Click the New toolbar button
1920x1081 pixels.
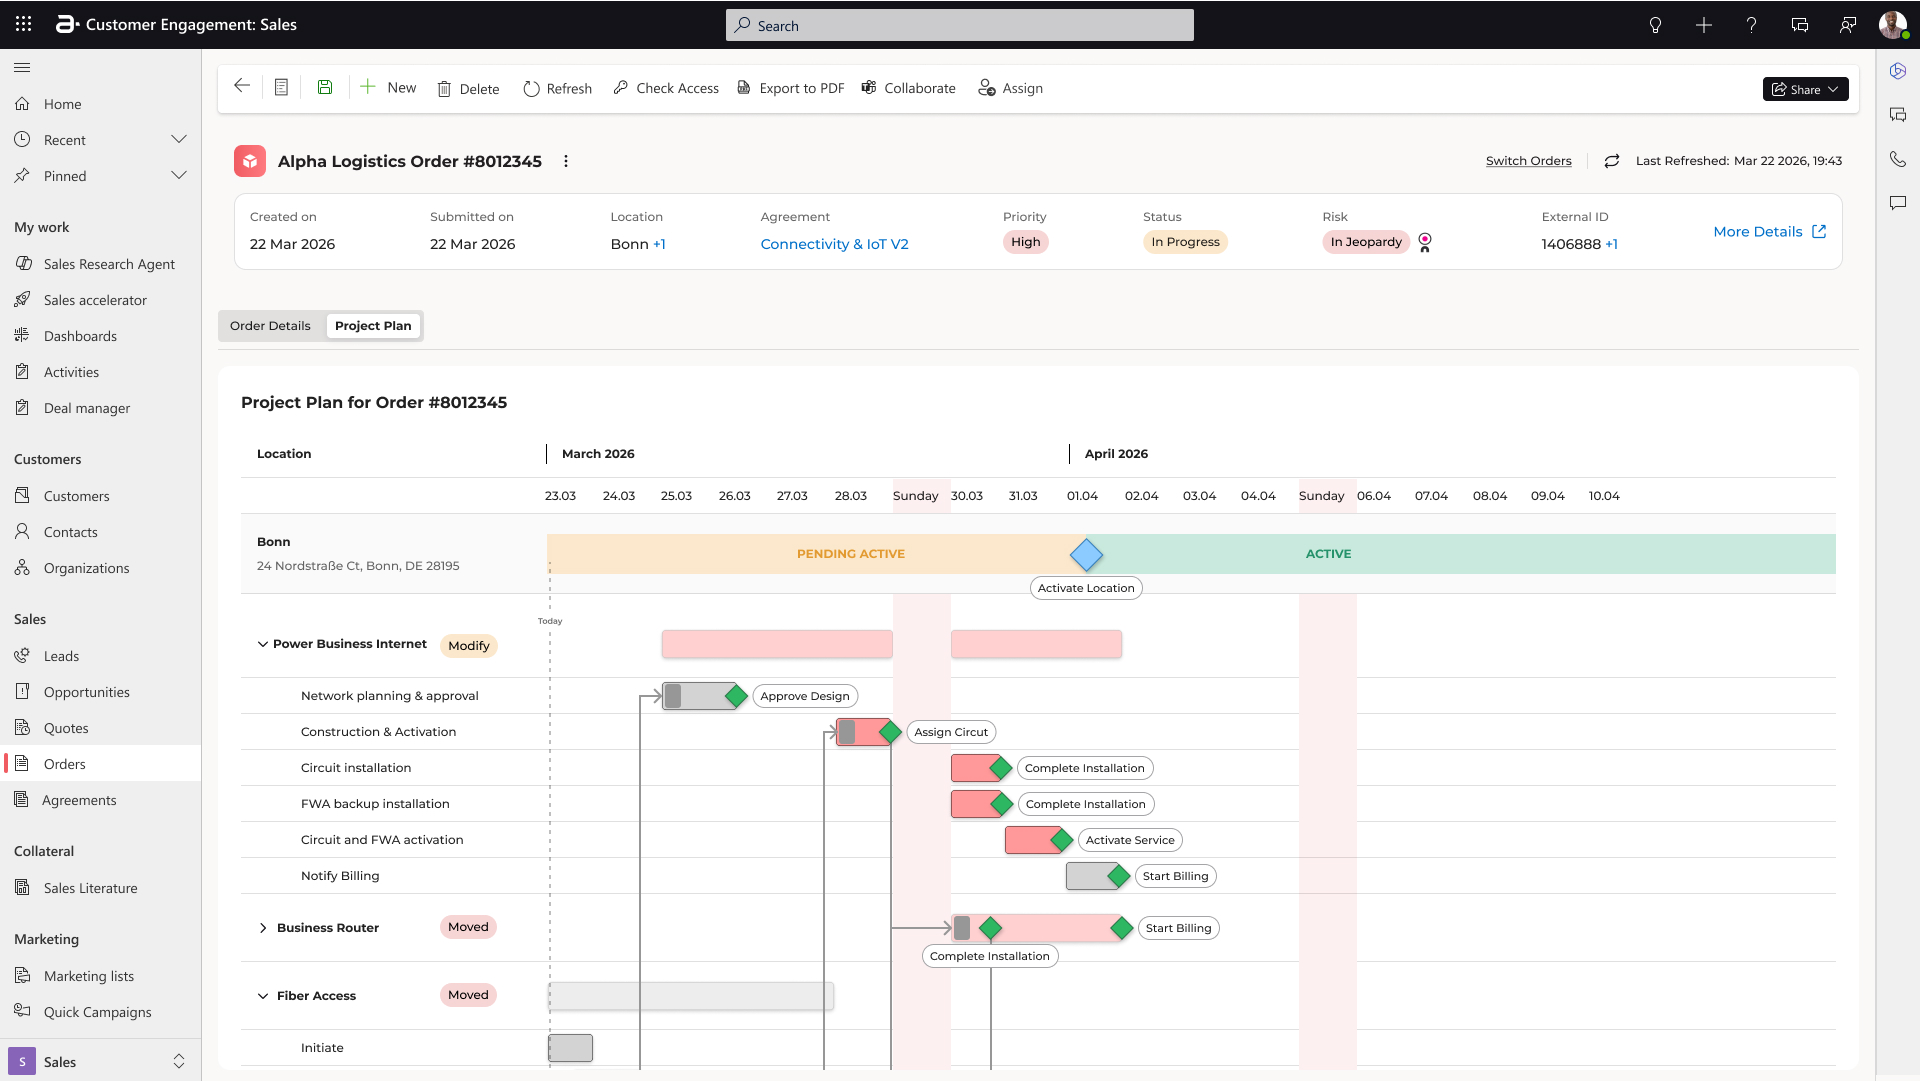tap(388, 87)
